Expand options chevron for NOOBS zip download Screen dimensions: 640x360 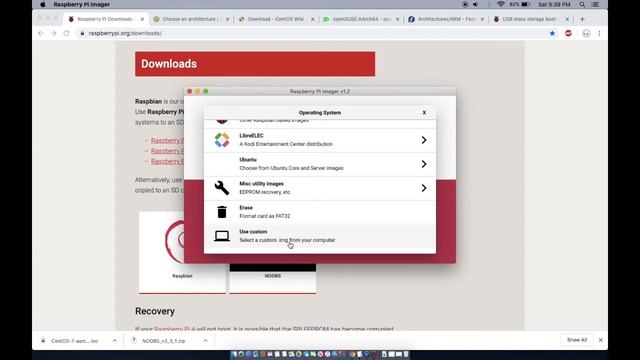(x=205, y=340)
